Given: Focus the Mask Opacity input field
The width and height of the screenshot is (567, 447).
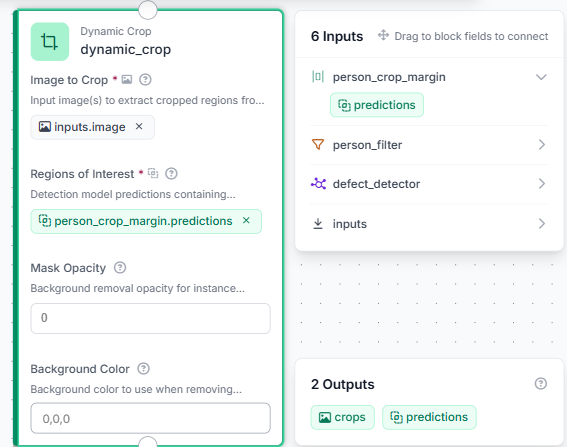Looking at the screenshot, I should pos(150,318).
